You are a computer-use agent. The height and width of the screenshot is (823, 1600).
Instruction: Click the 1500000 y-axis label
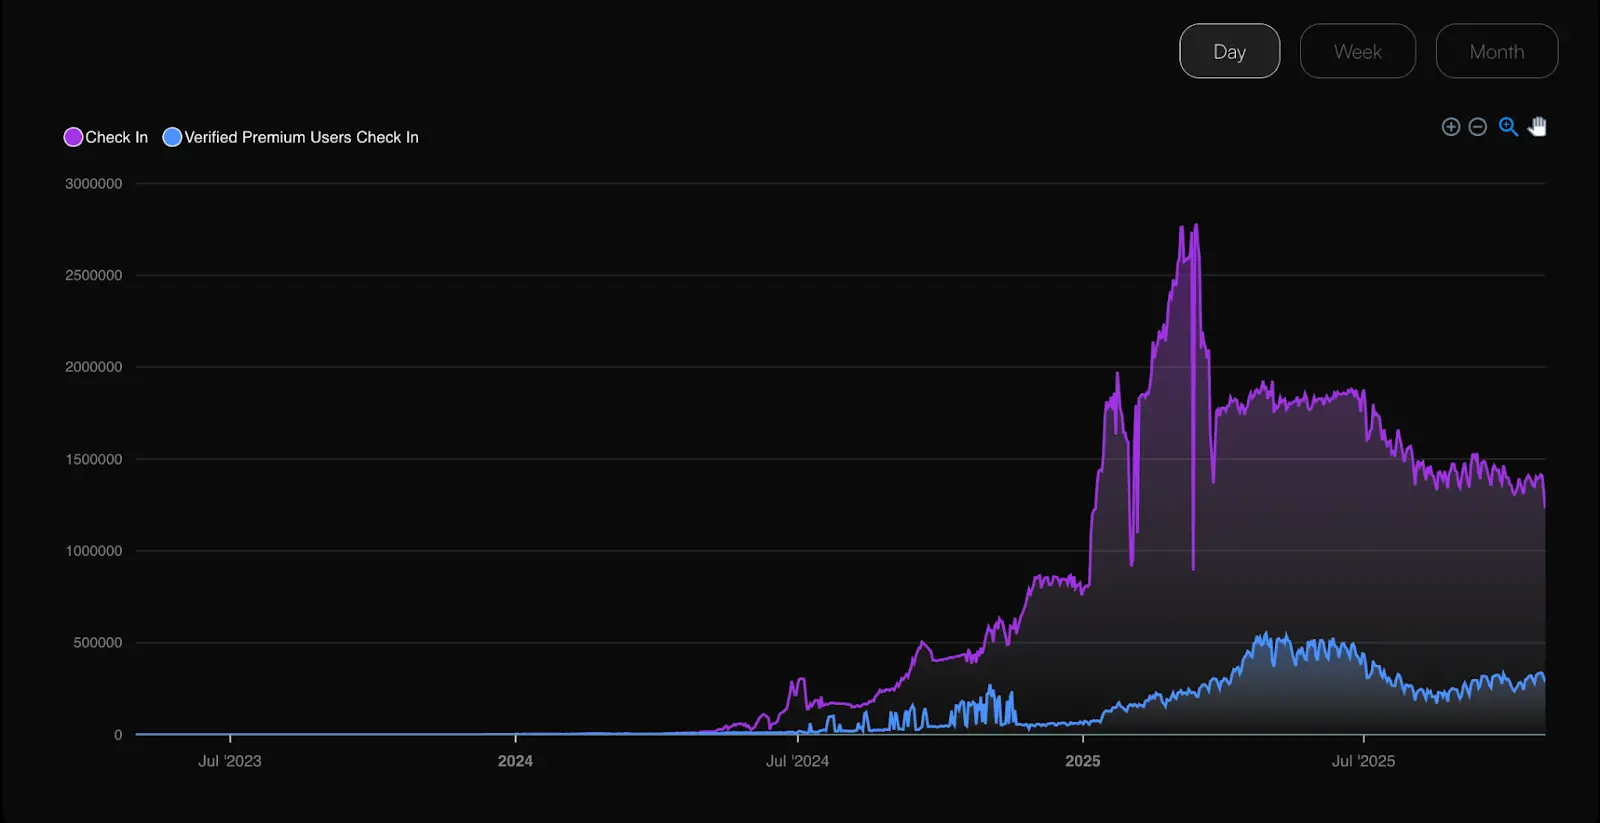[x=93, y=459]
